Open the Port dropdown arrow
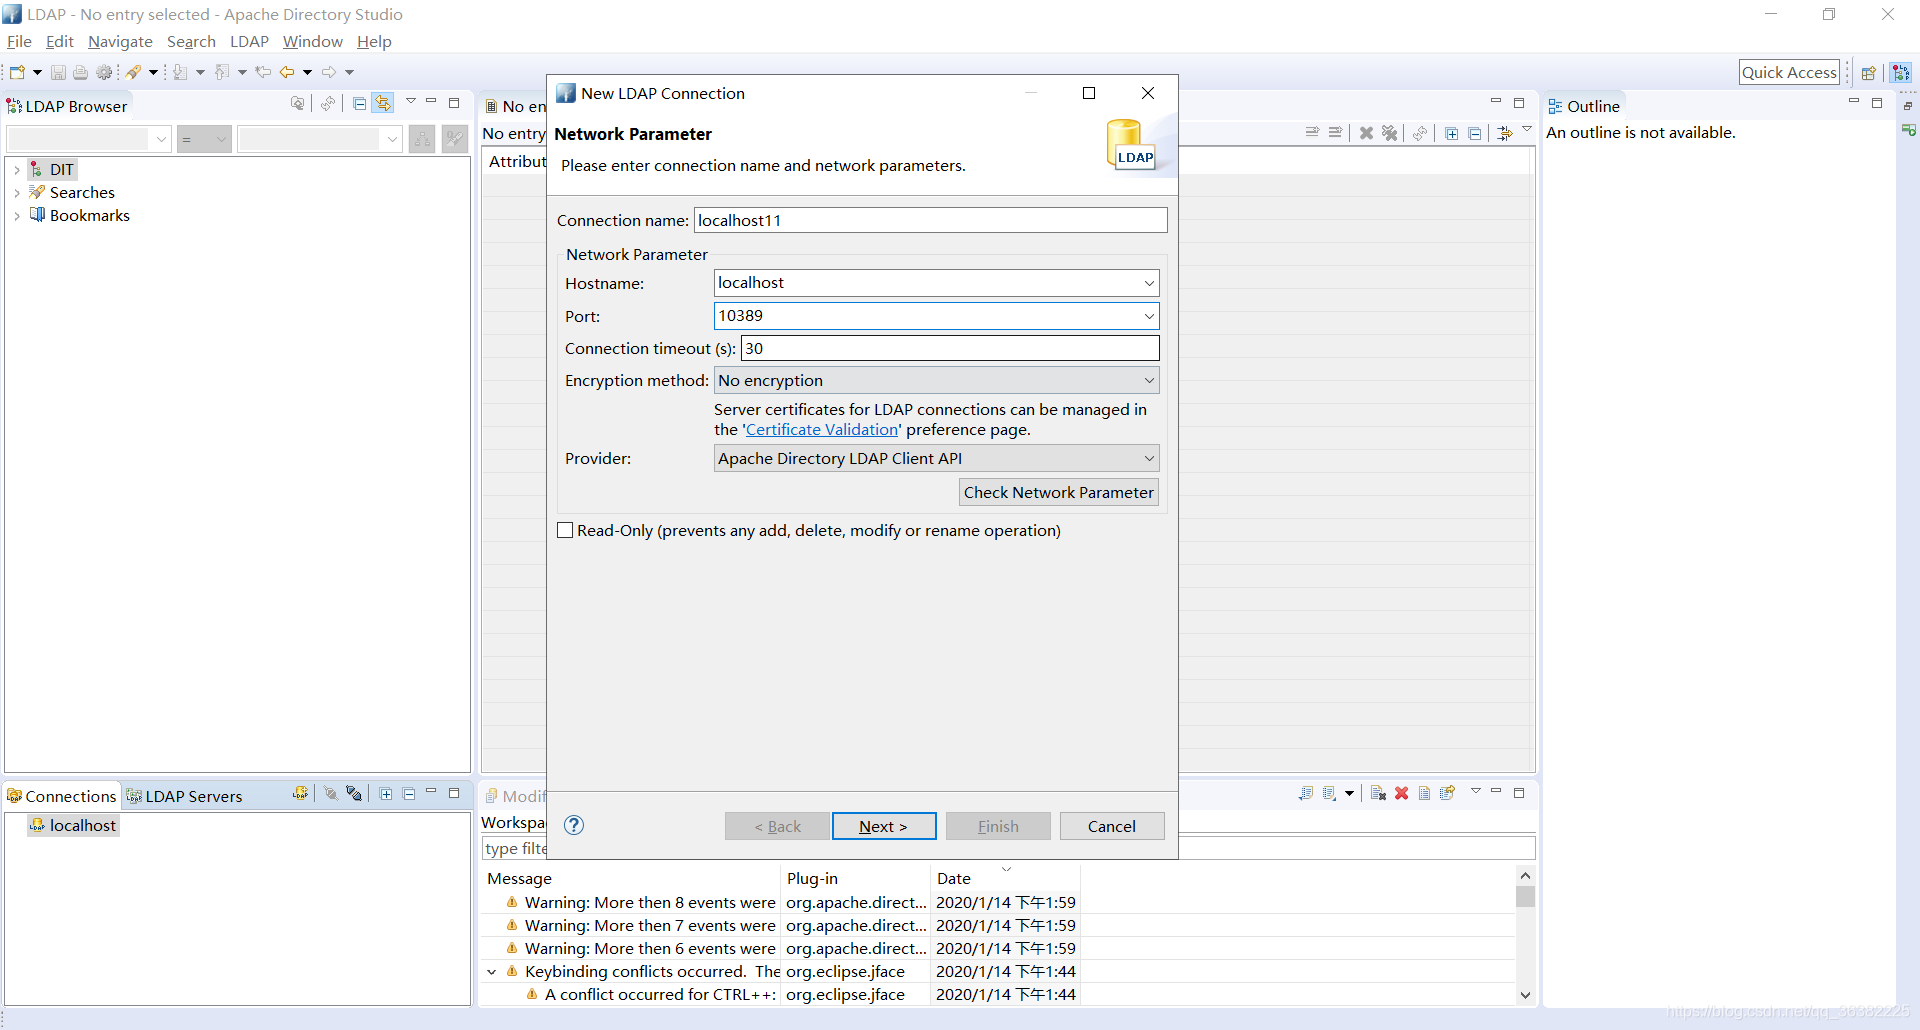The image size is (1920, 1030). 1149,316
